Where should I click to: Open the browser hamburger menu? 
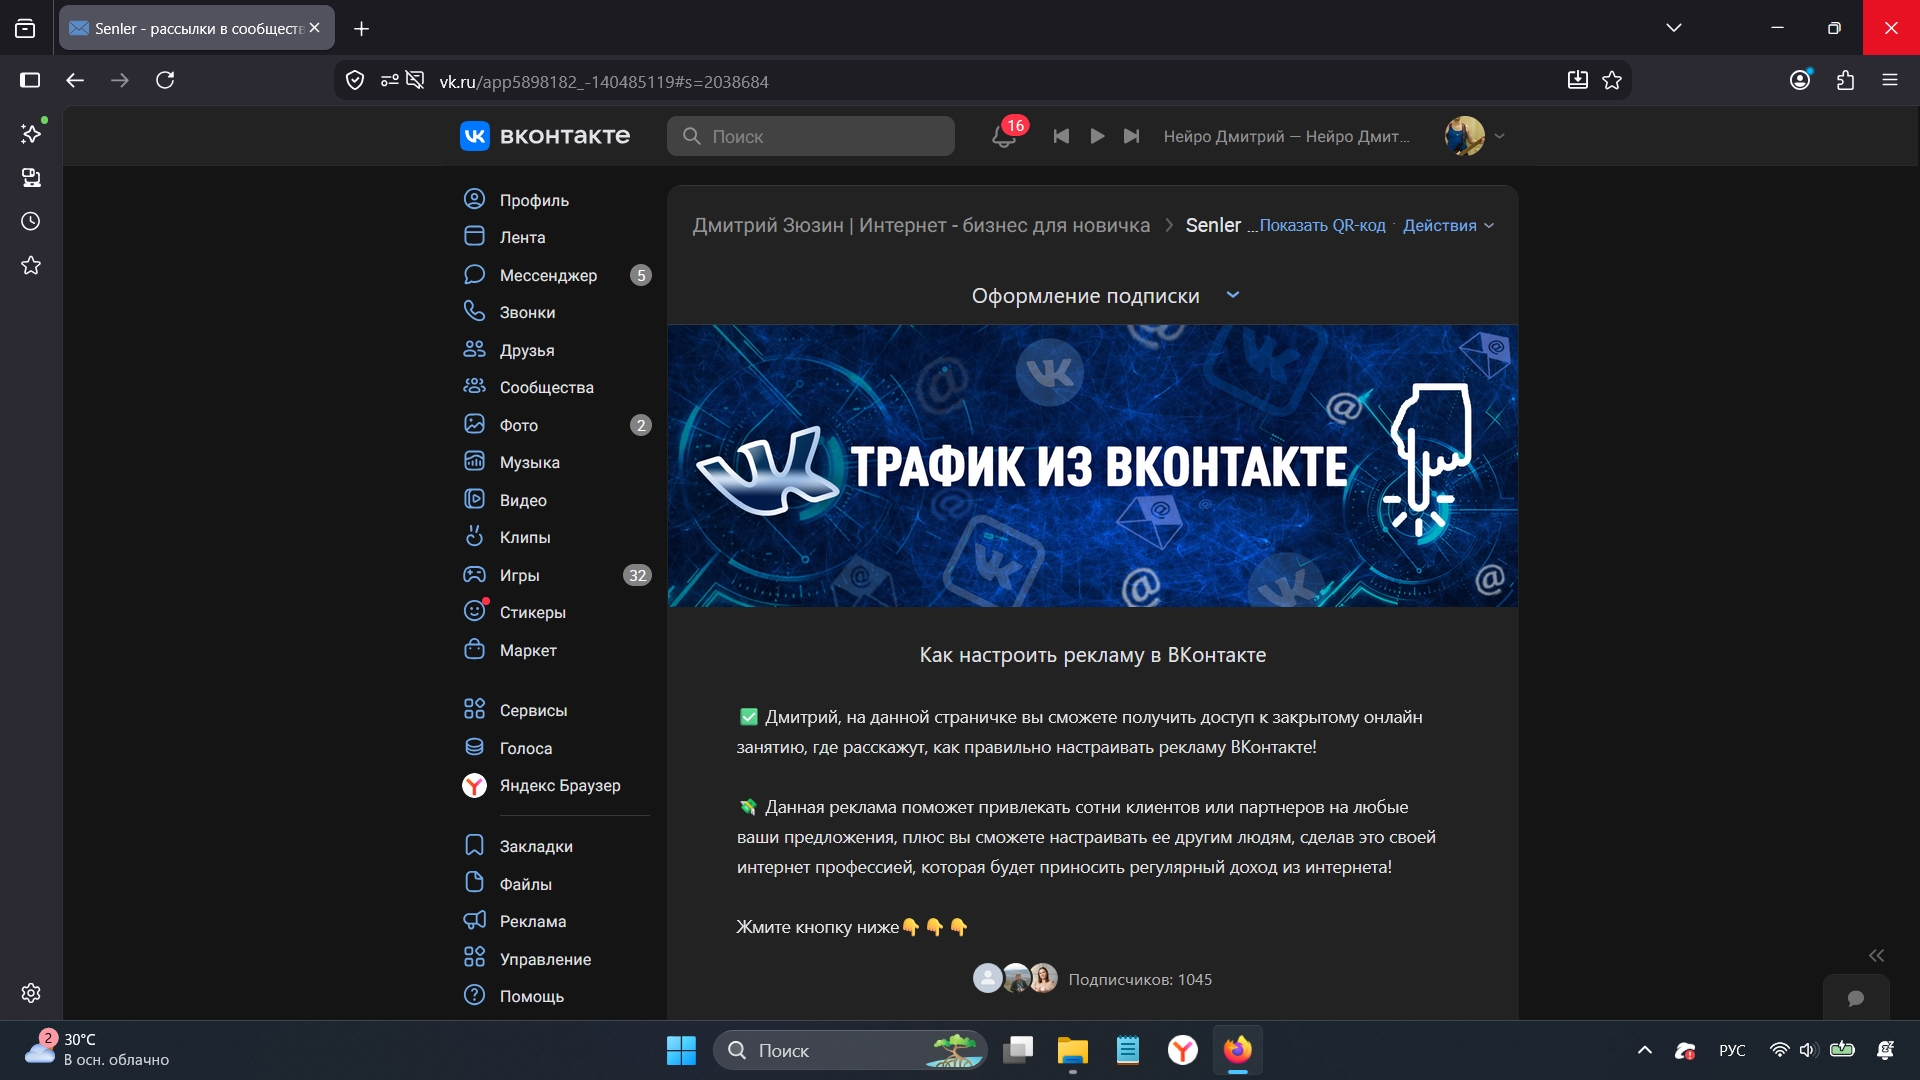click(x=1889, y=80)
